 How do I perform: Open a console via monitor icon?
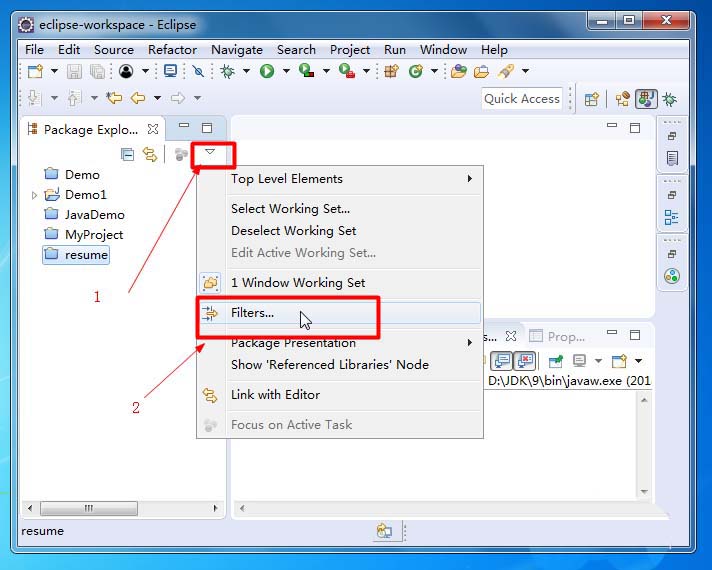coord(170,71)
